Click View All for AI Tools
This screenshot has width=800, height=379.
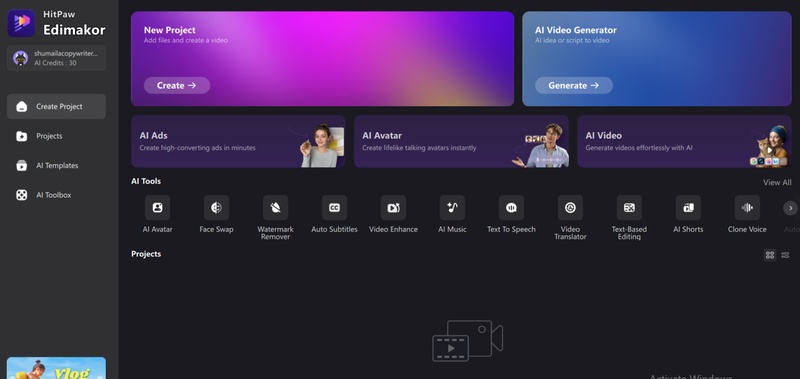pyautogui.click(x=777, y=182)
